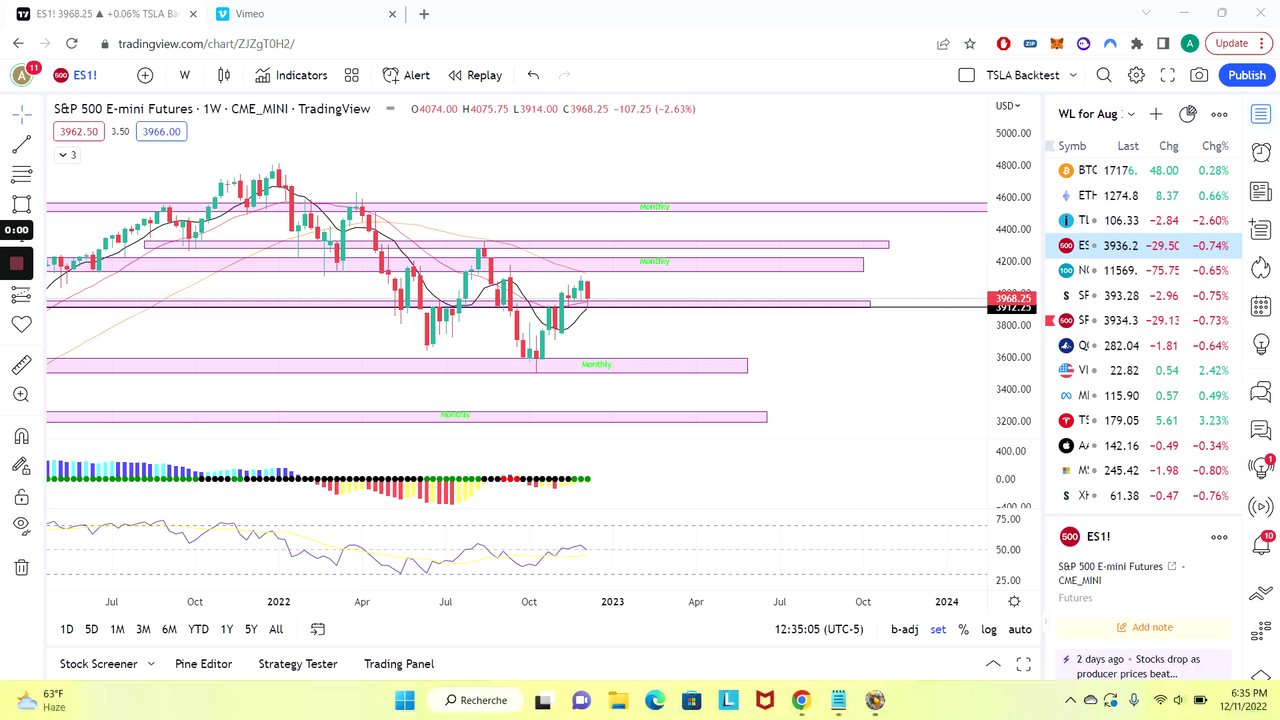Open candlestick chart style selector
Screen dimensions: 1280x720
point(224,75)
